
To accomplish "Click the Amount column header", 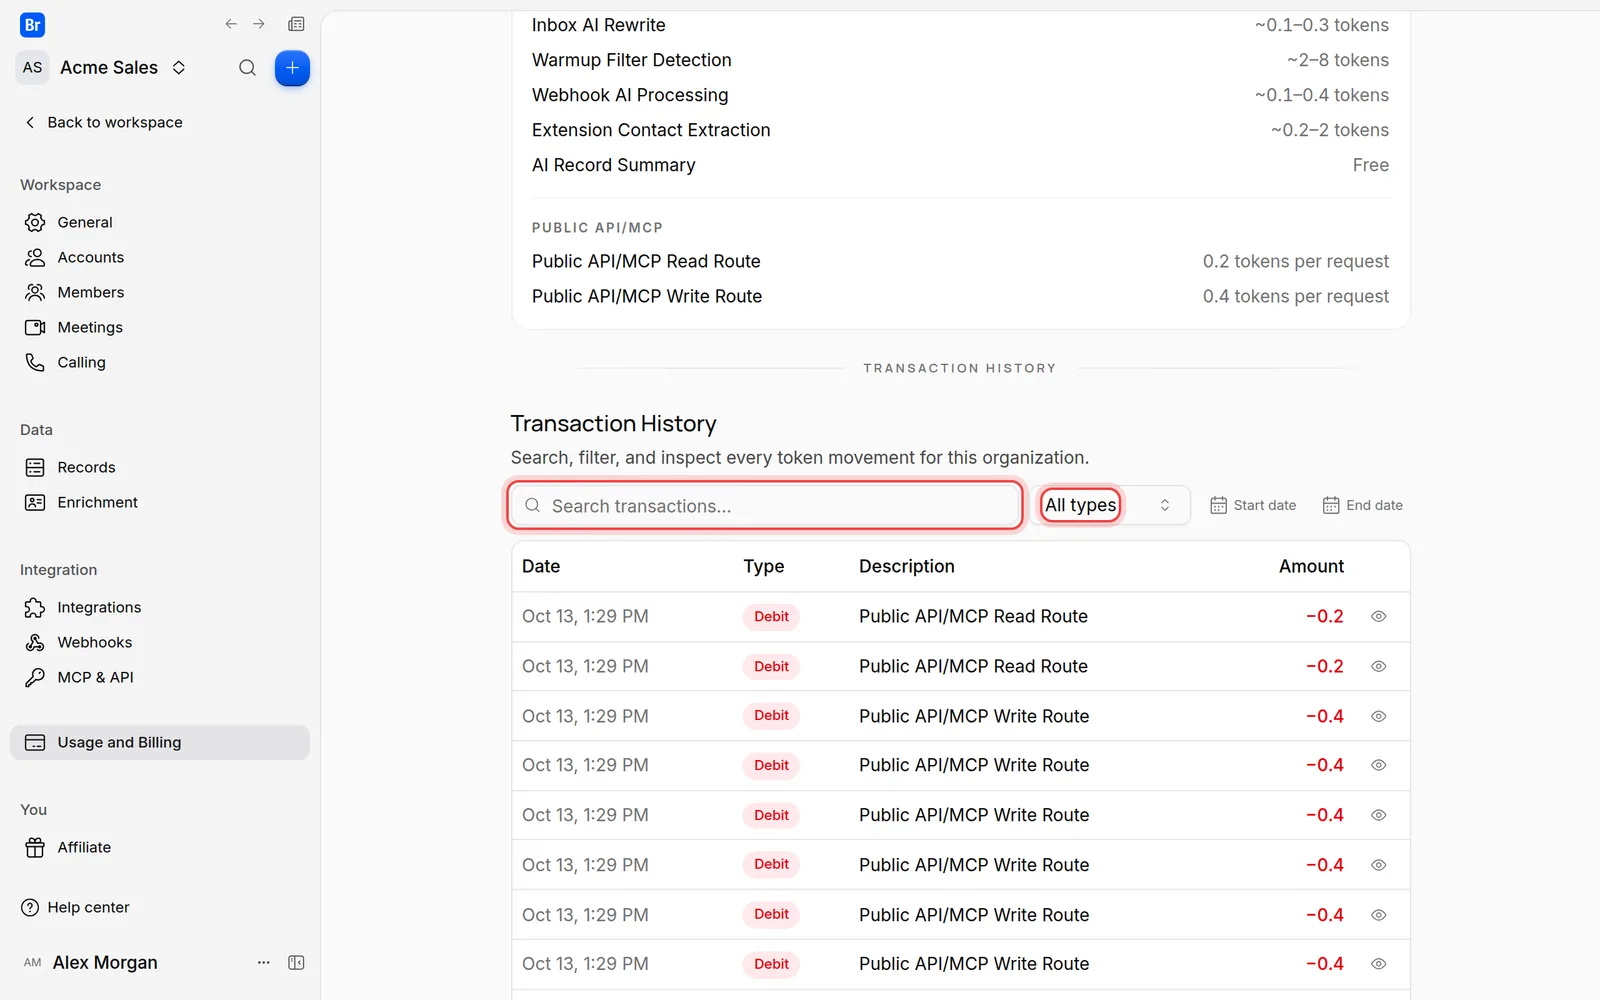I will [x=1311, y=566].
